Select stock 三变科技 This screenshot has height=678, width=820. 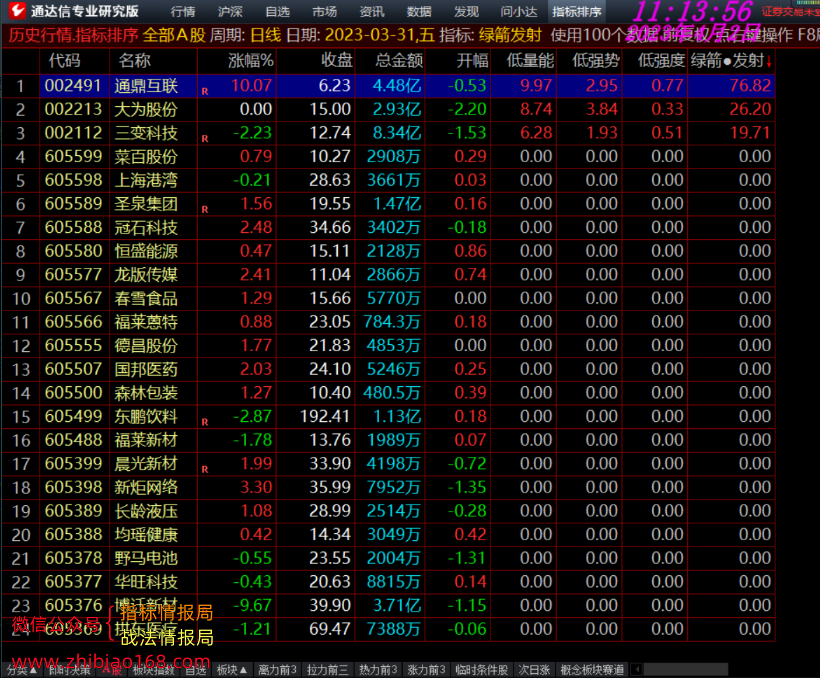146,133
